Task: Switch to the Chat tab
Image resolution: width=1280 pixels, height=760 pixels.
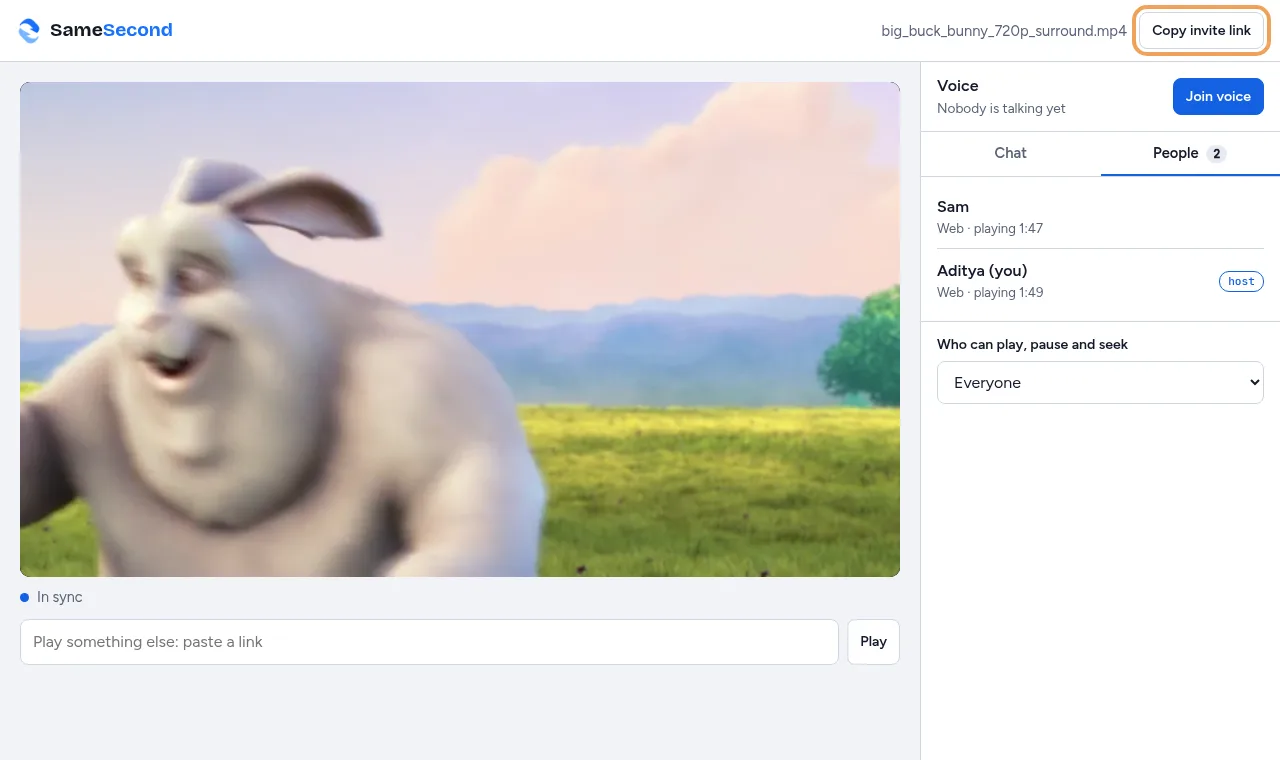Action: pyautogui.click(x=1010, y=153)
